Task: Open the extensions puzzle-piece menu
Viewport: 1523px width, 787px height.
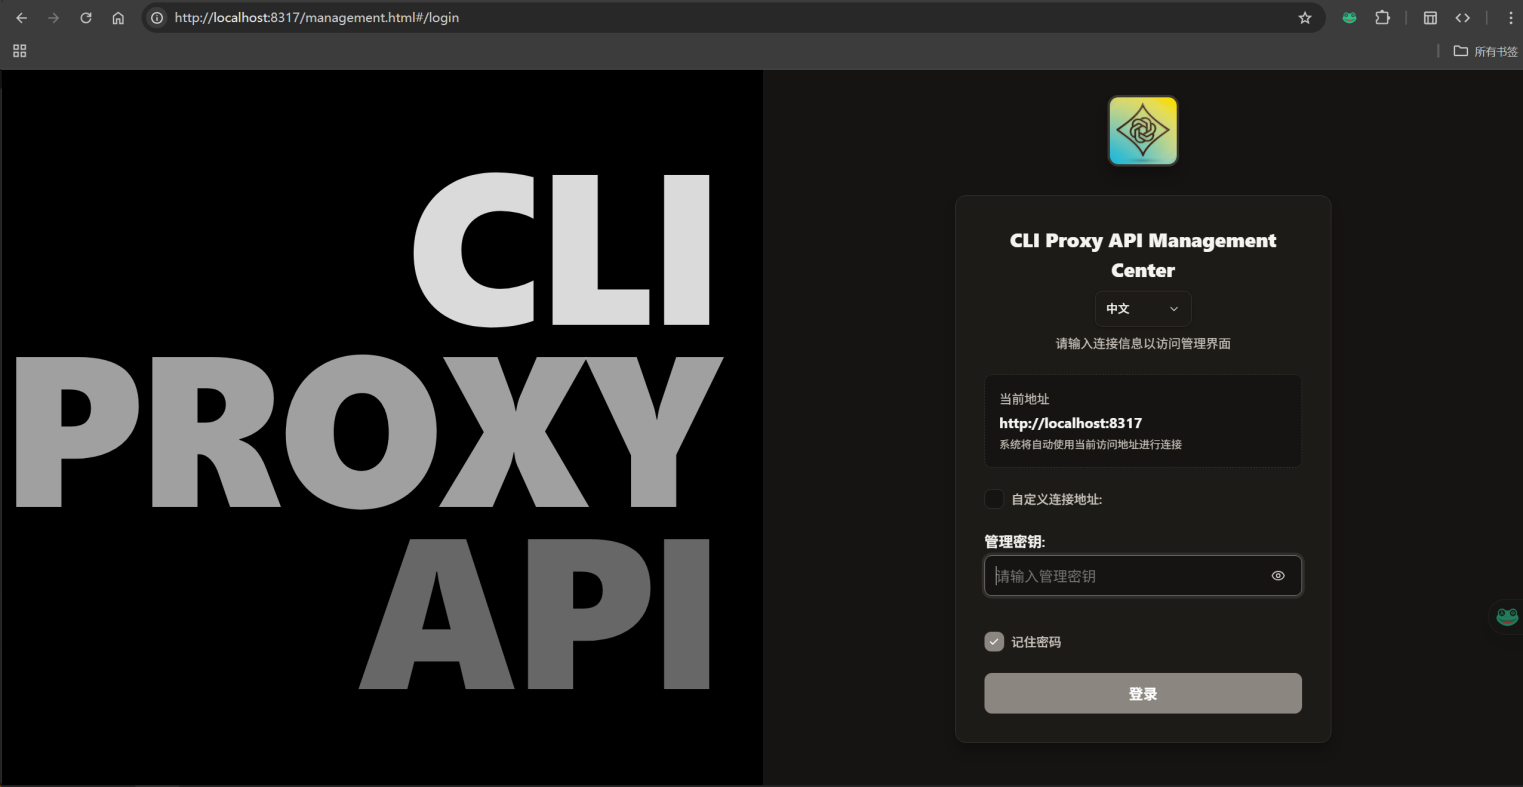Action: click(1382, 18)
